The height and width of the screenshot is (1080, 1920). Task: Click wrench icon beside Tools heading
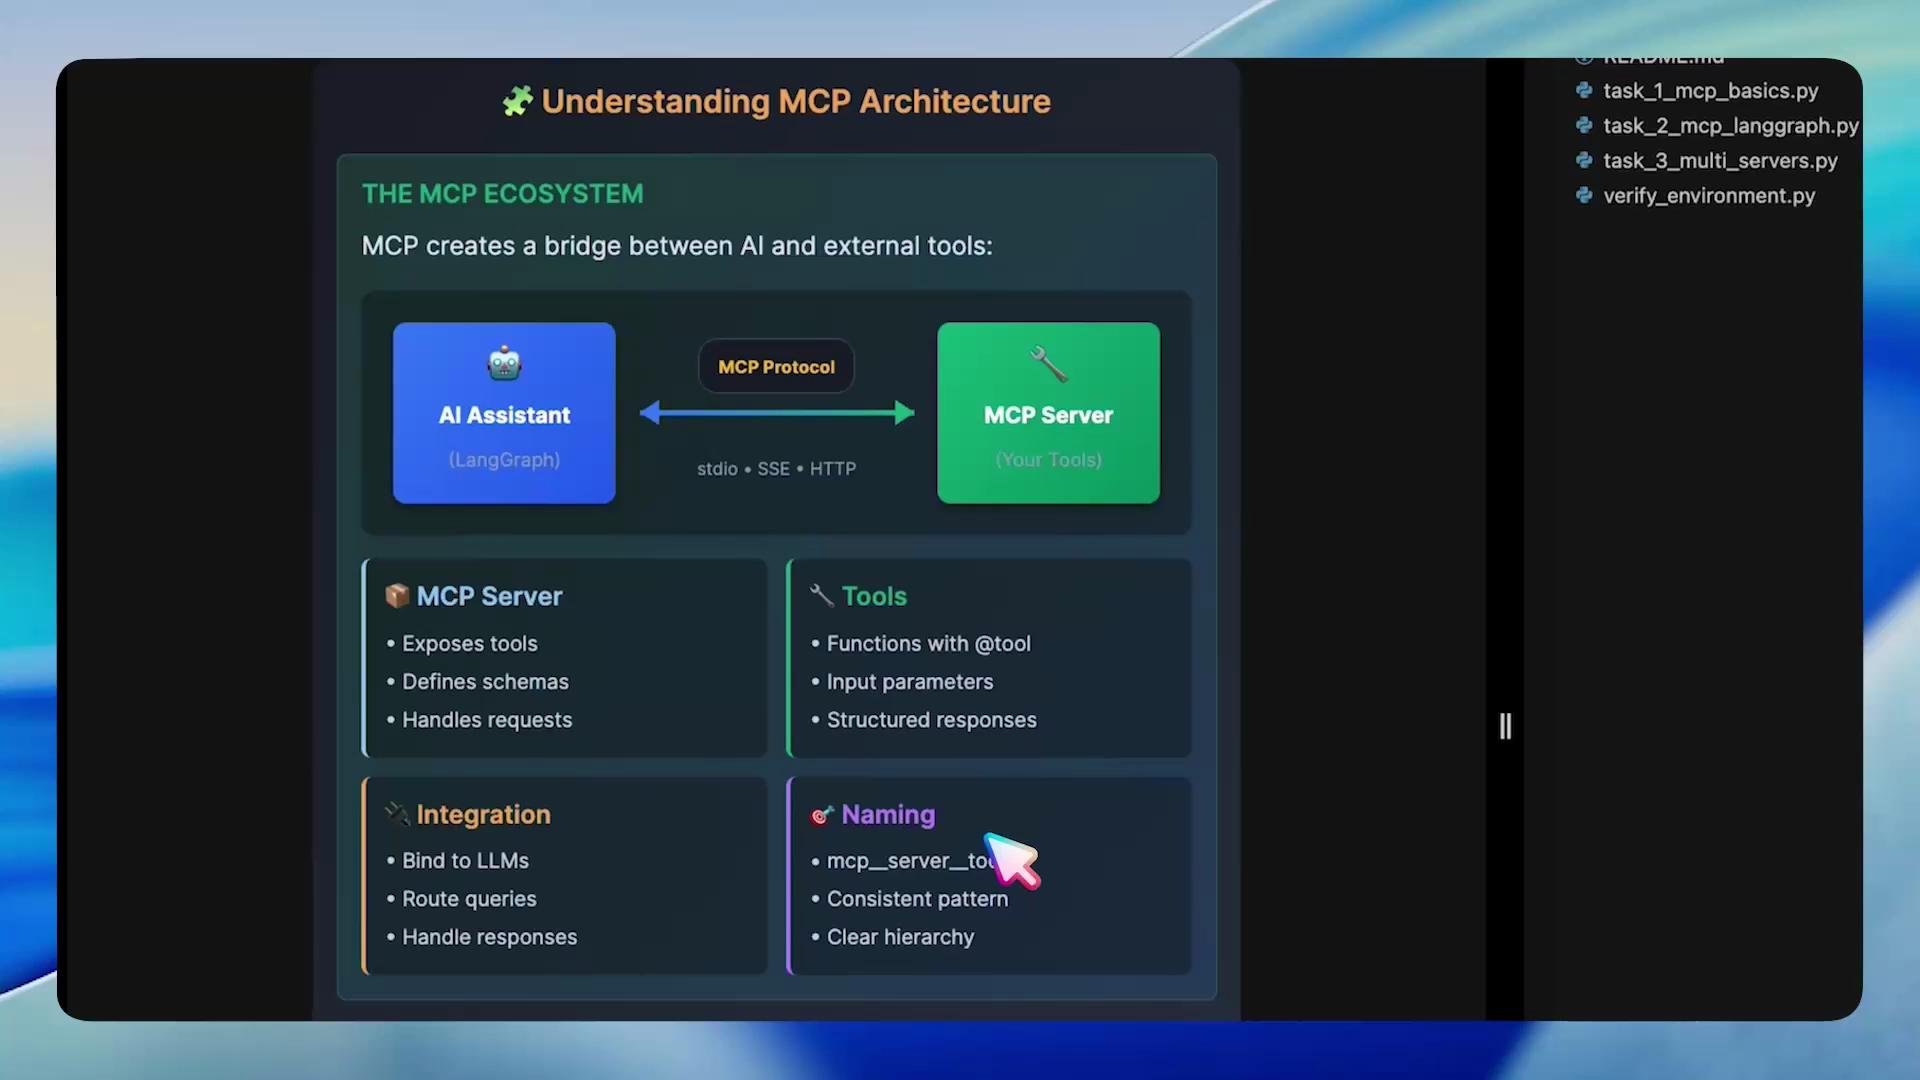tap(821, 596)
